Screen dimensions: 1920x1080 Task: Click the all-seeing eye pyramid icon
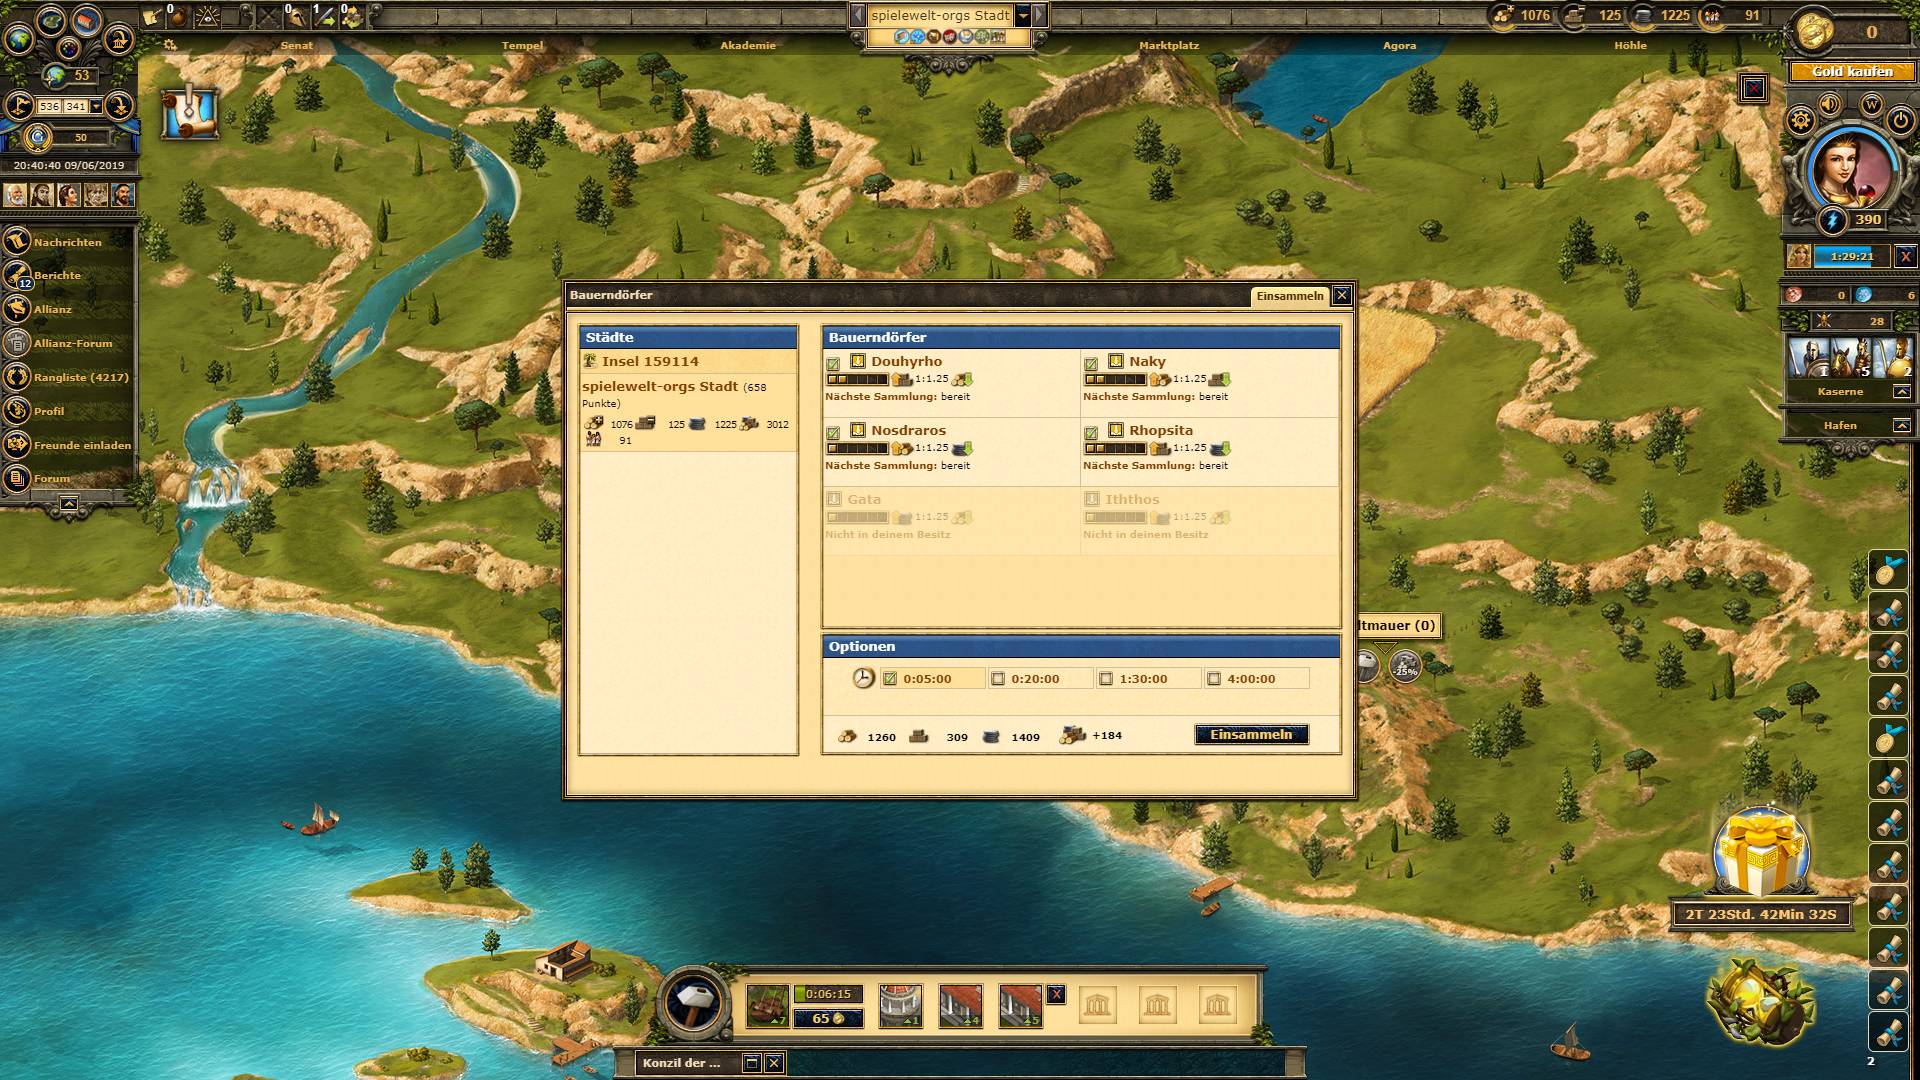[x=209, y=15]
